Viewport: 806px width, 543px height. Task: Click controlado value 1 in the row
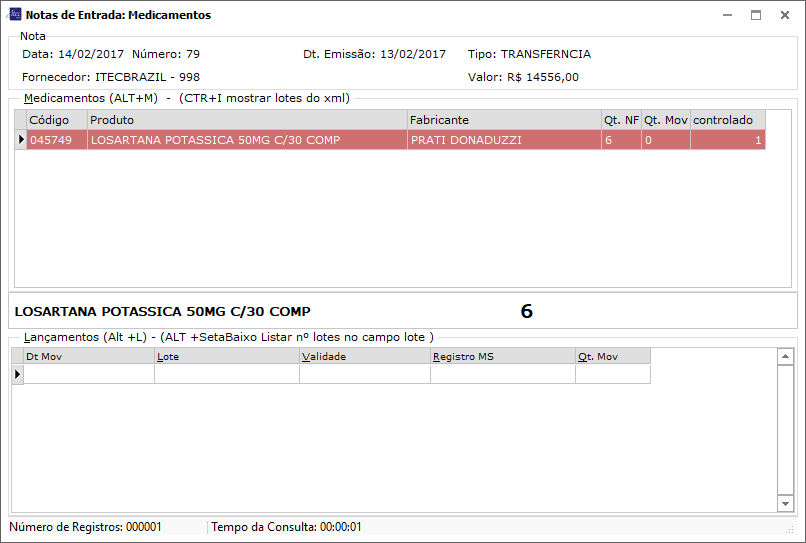tap(728, 140)
